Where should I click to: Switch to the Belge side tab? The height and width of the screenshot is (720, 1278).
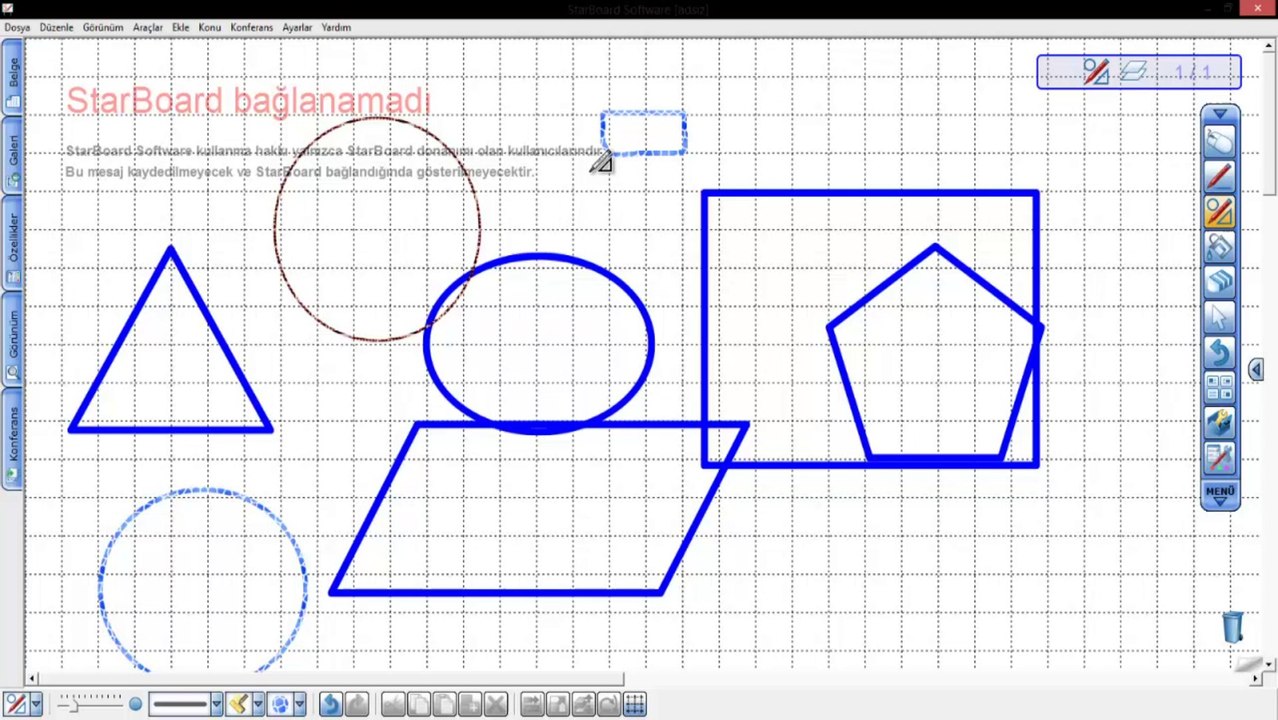13,82
